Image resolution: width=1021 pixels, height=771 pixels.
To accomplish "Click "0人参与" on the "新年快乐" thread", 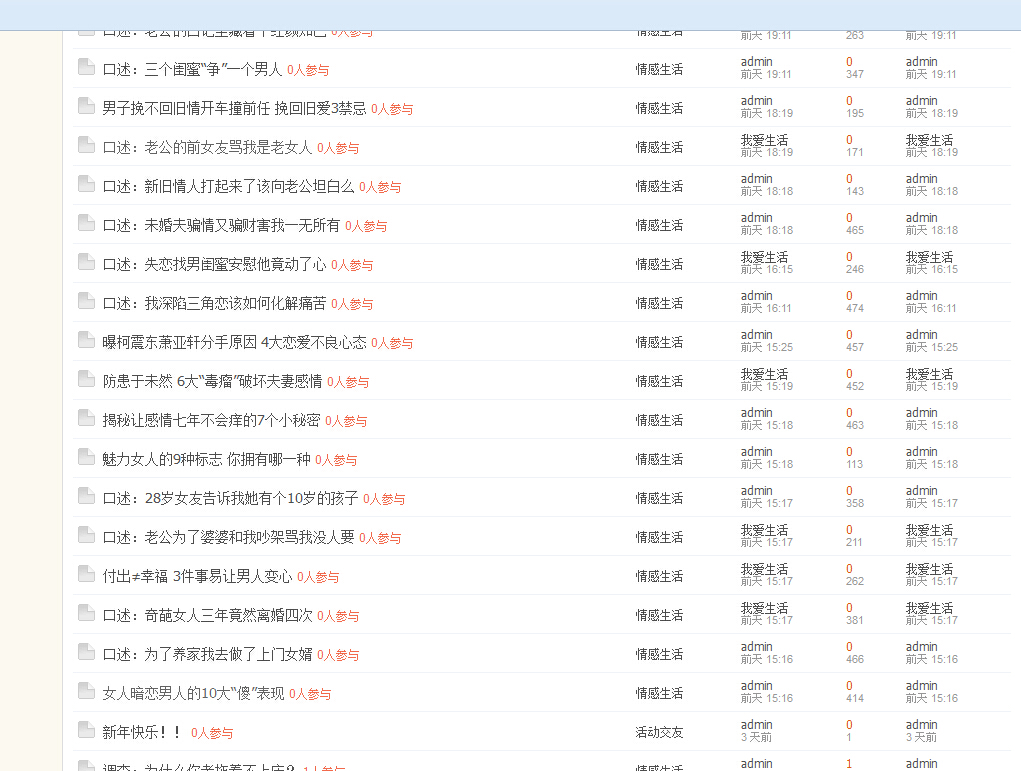I will point(210,731).
